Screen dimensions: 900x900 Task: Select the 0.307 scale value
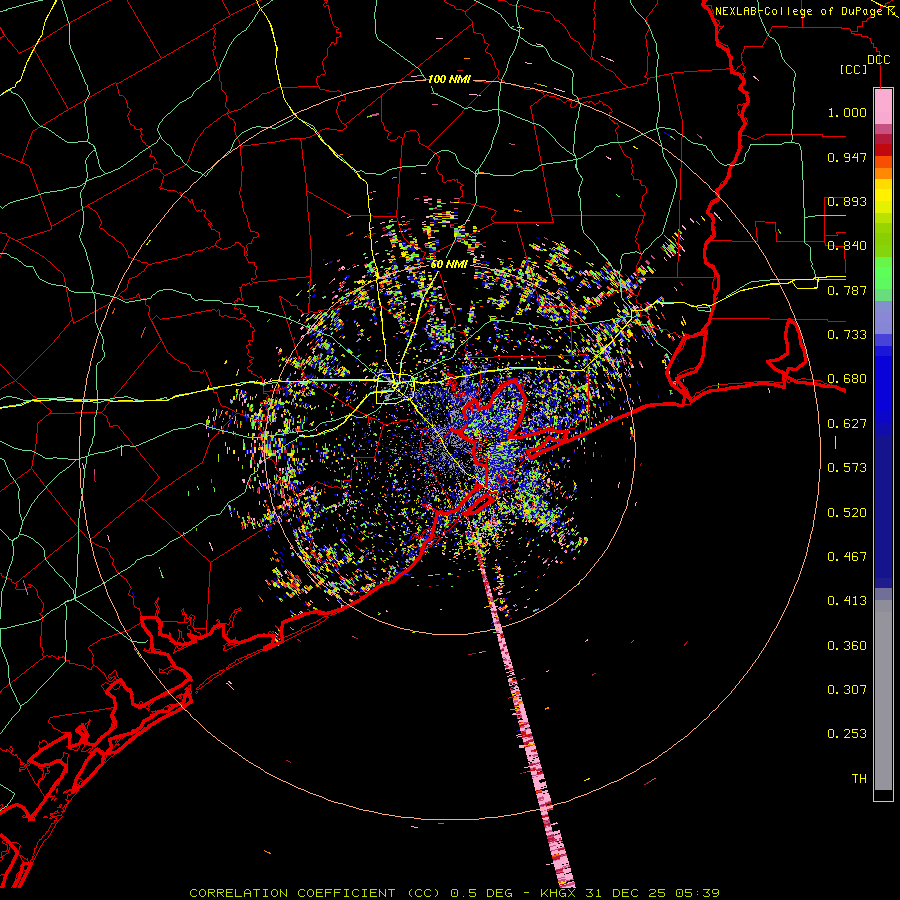click(x=847, y=690)
